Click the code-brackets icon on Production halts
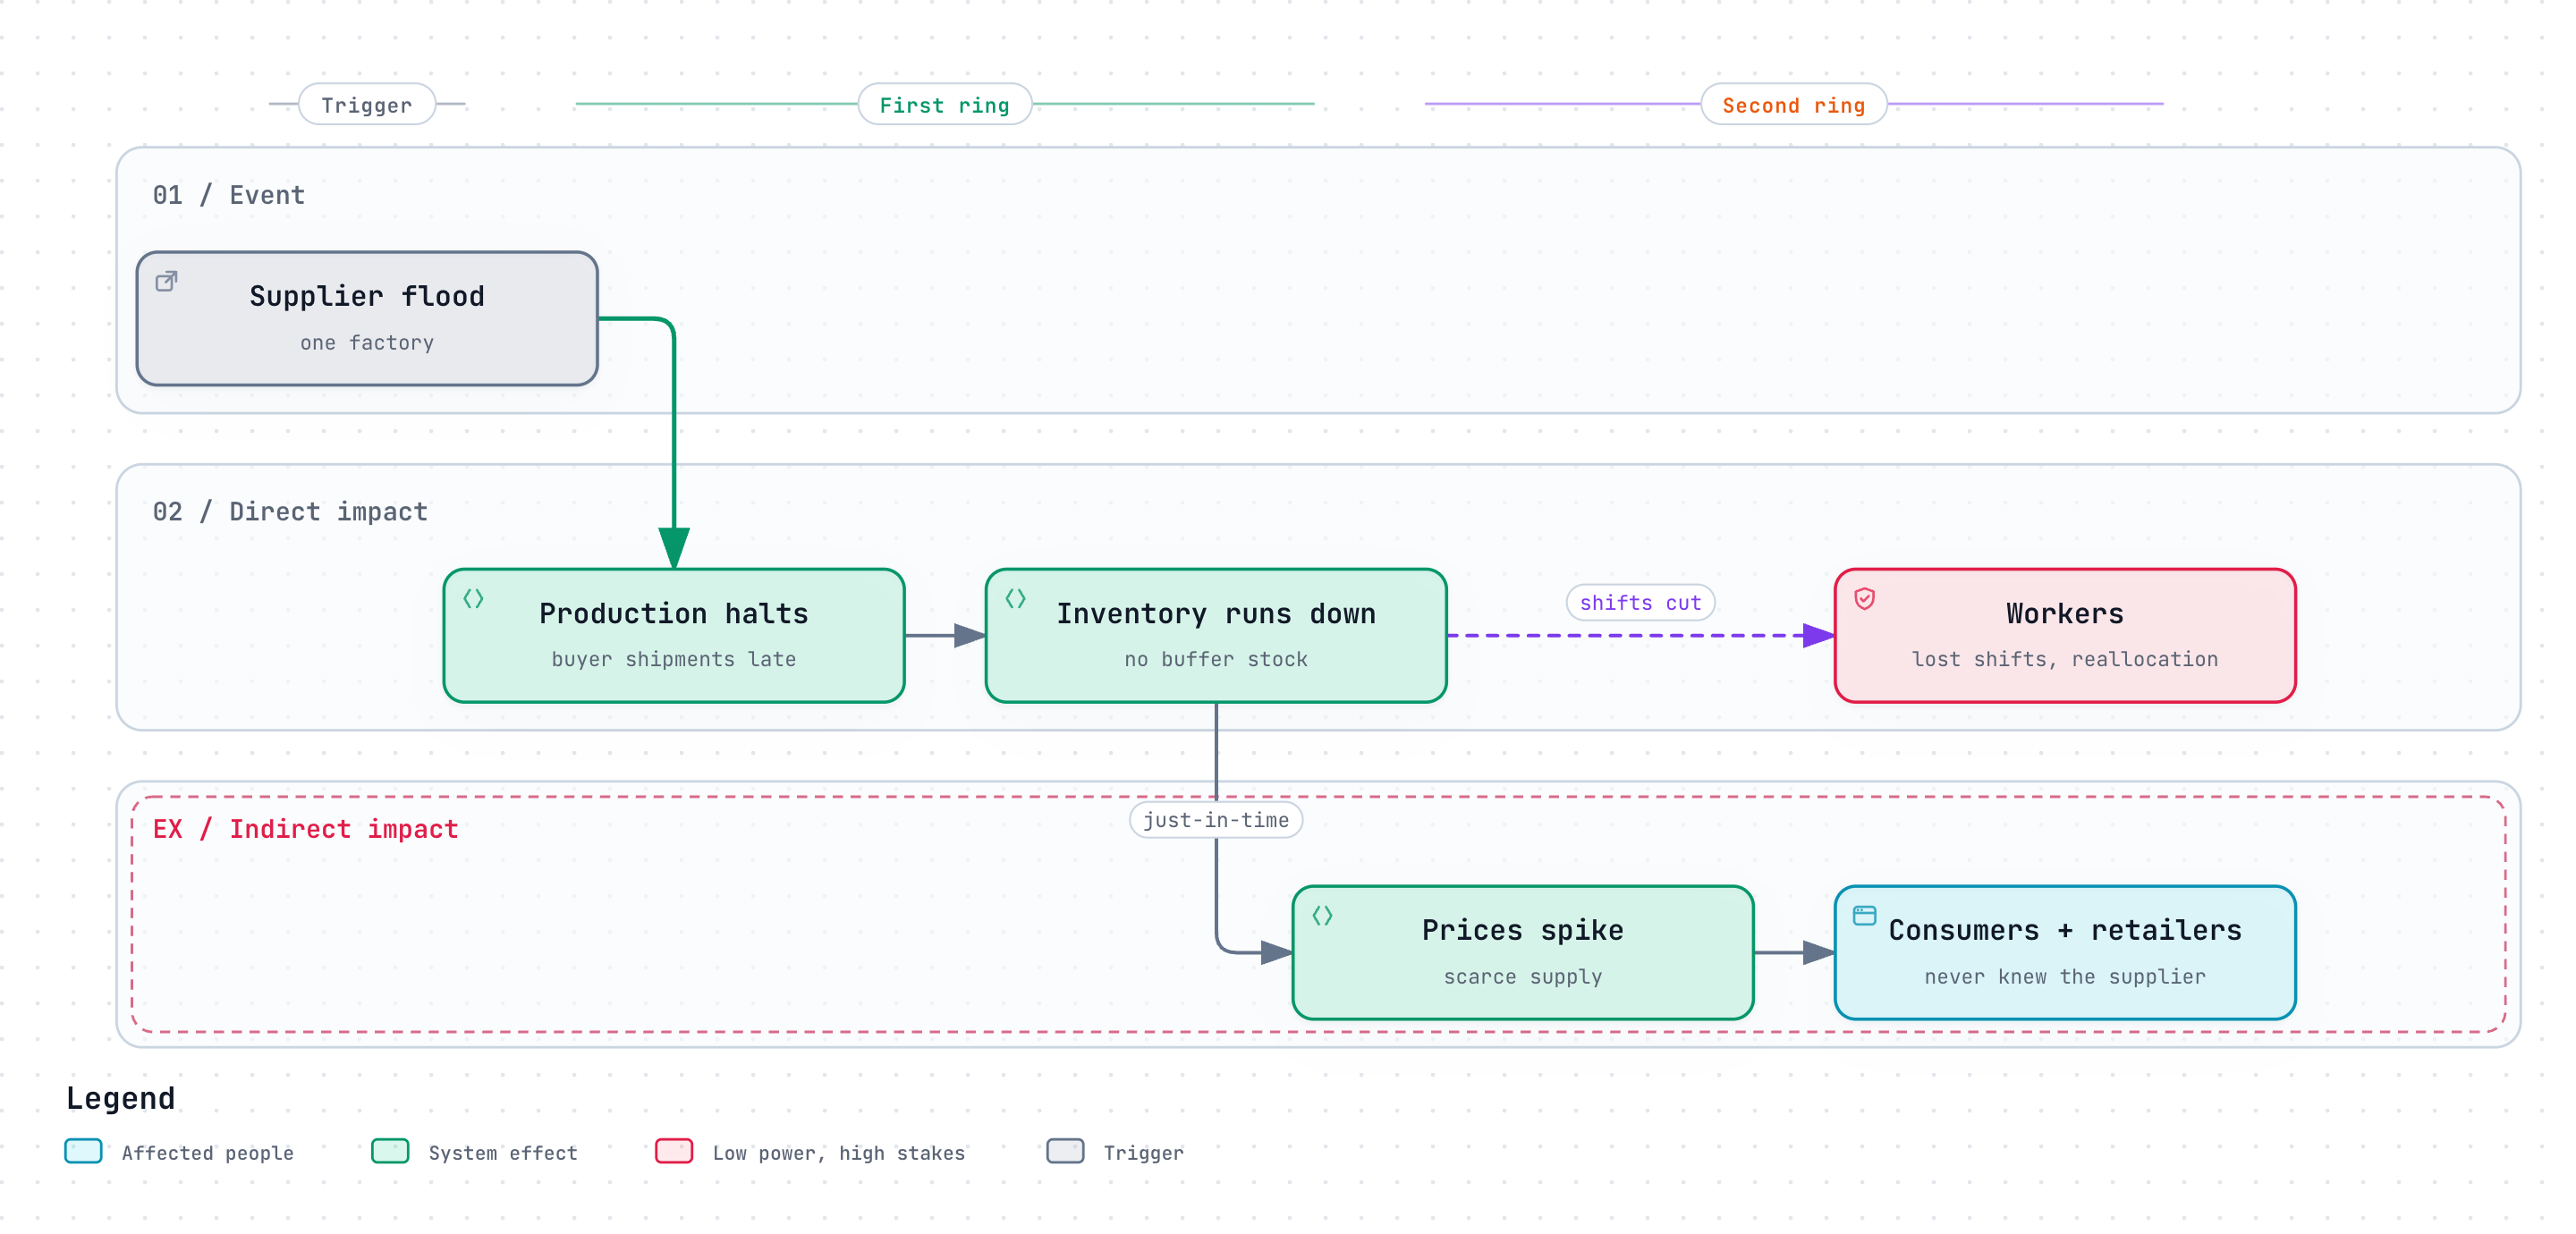Viewport: 2576px width, 1234px height. (474, 598)
